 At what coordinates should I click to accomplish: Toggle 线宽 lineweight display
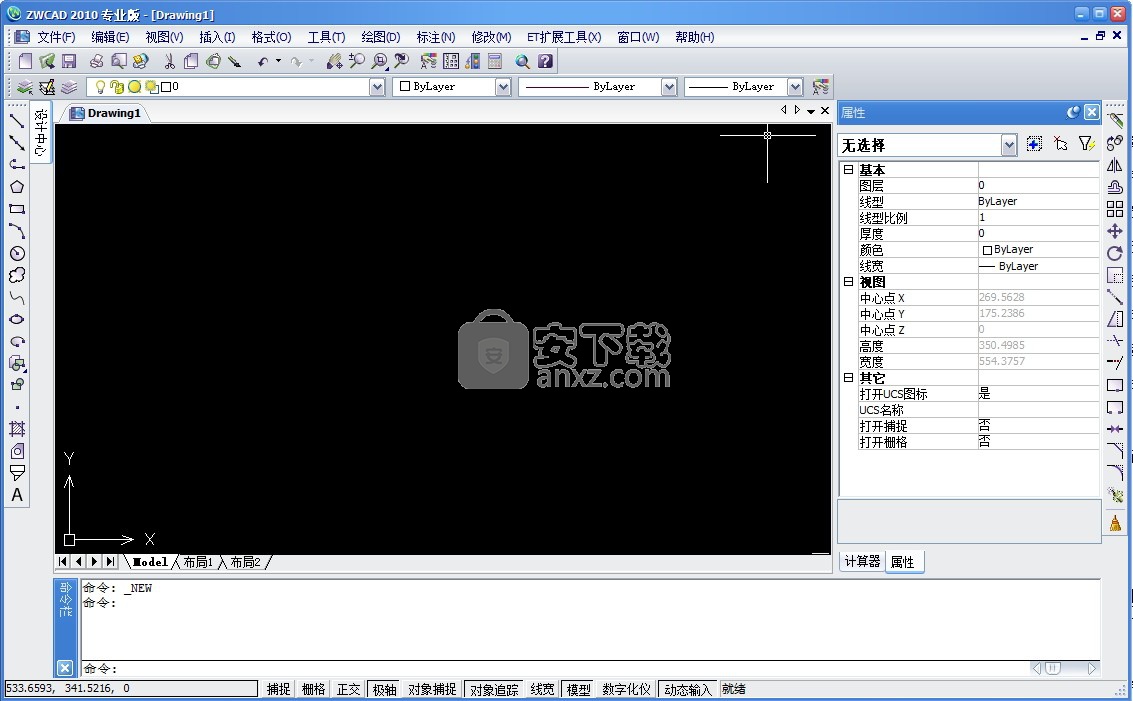[x=542, y=689]
